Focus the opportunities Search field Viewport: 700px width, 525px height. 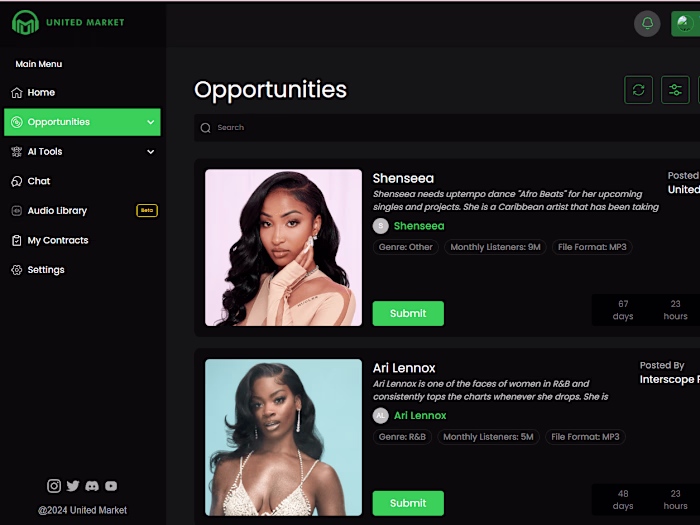(447, 128)
